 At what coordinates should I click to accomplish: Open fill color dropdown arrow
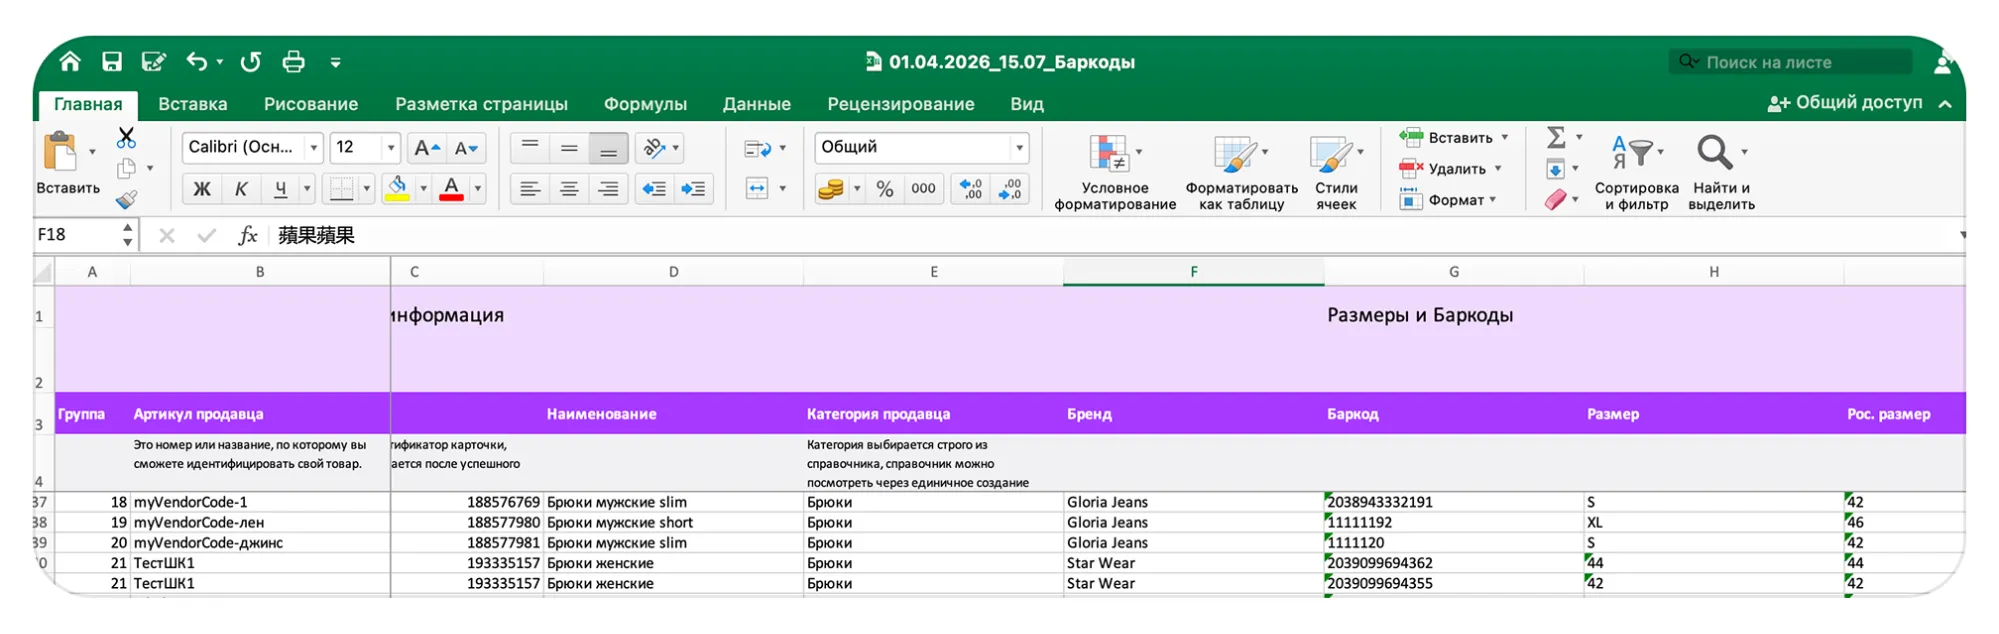click(423, 189)
